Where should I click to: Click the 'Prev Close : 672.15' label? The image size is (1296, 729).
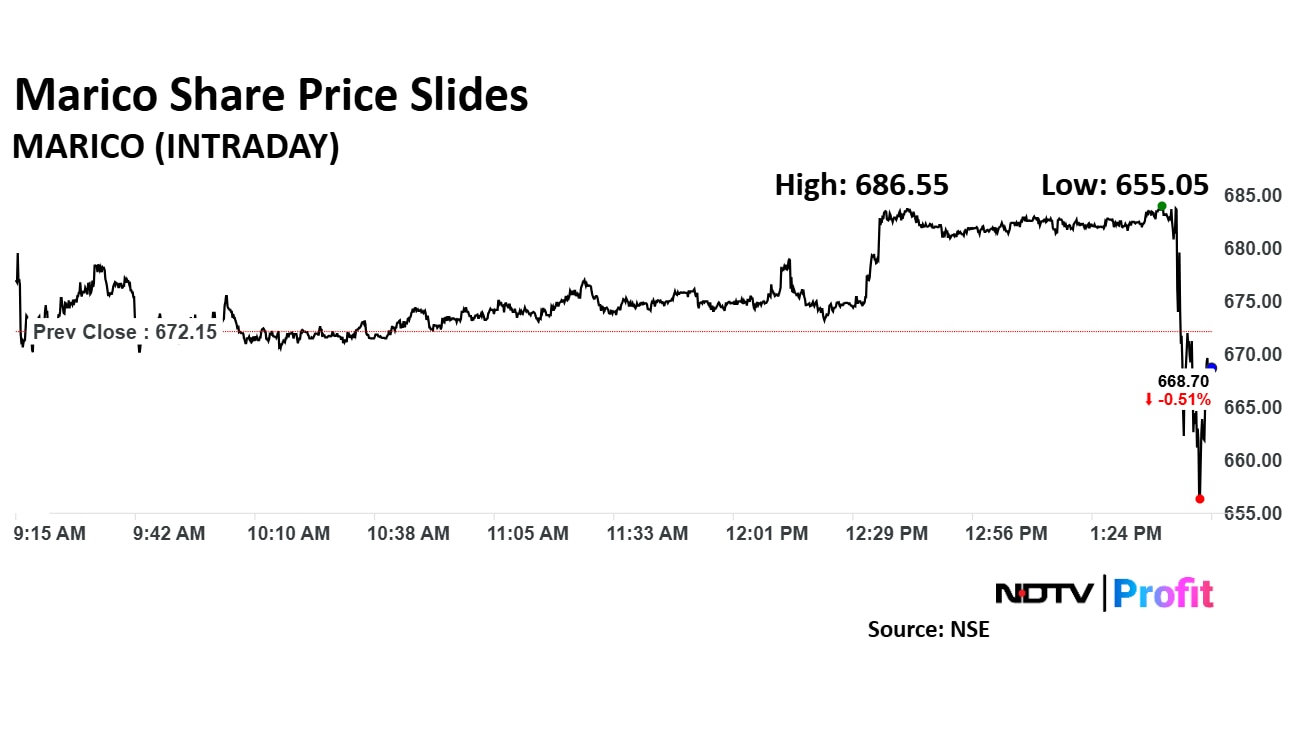coord(125,332)
